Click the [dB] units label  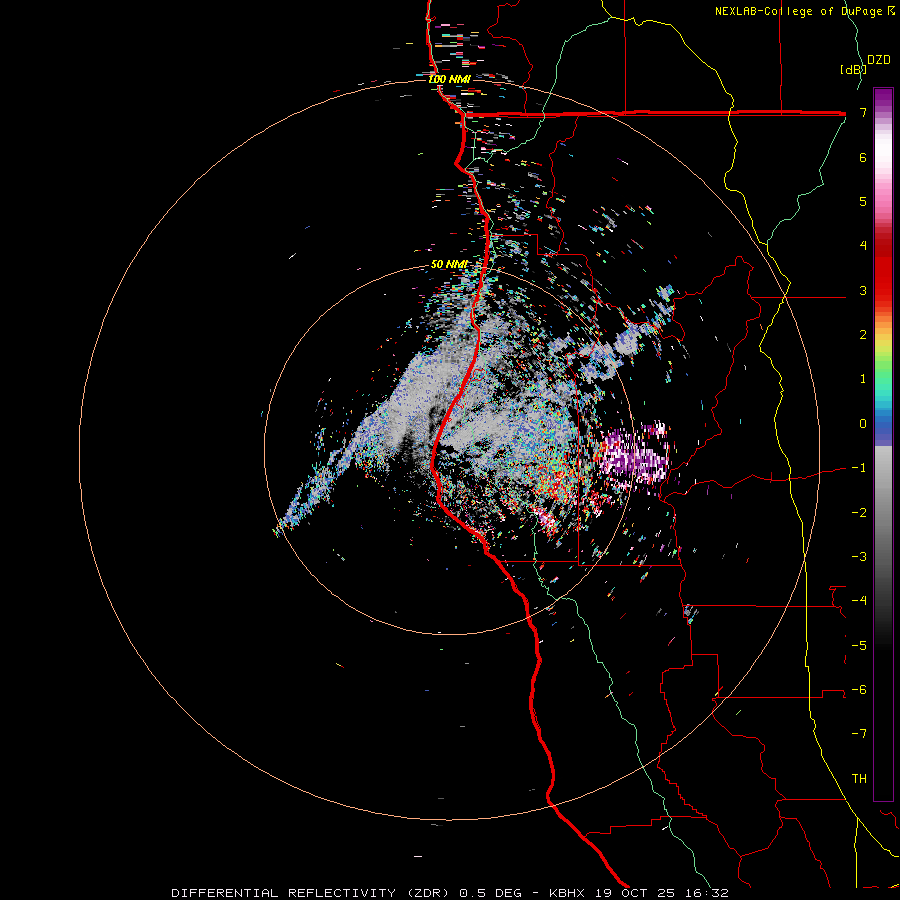pos(852,69)
